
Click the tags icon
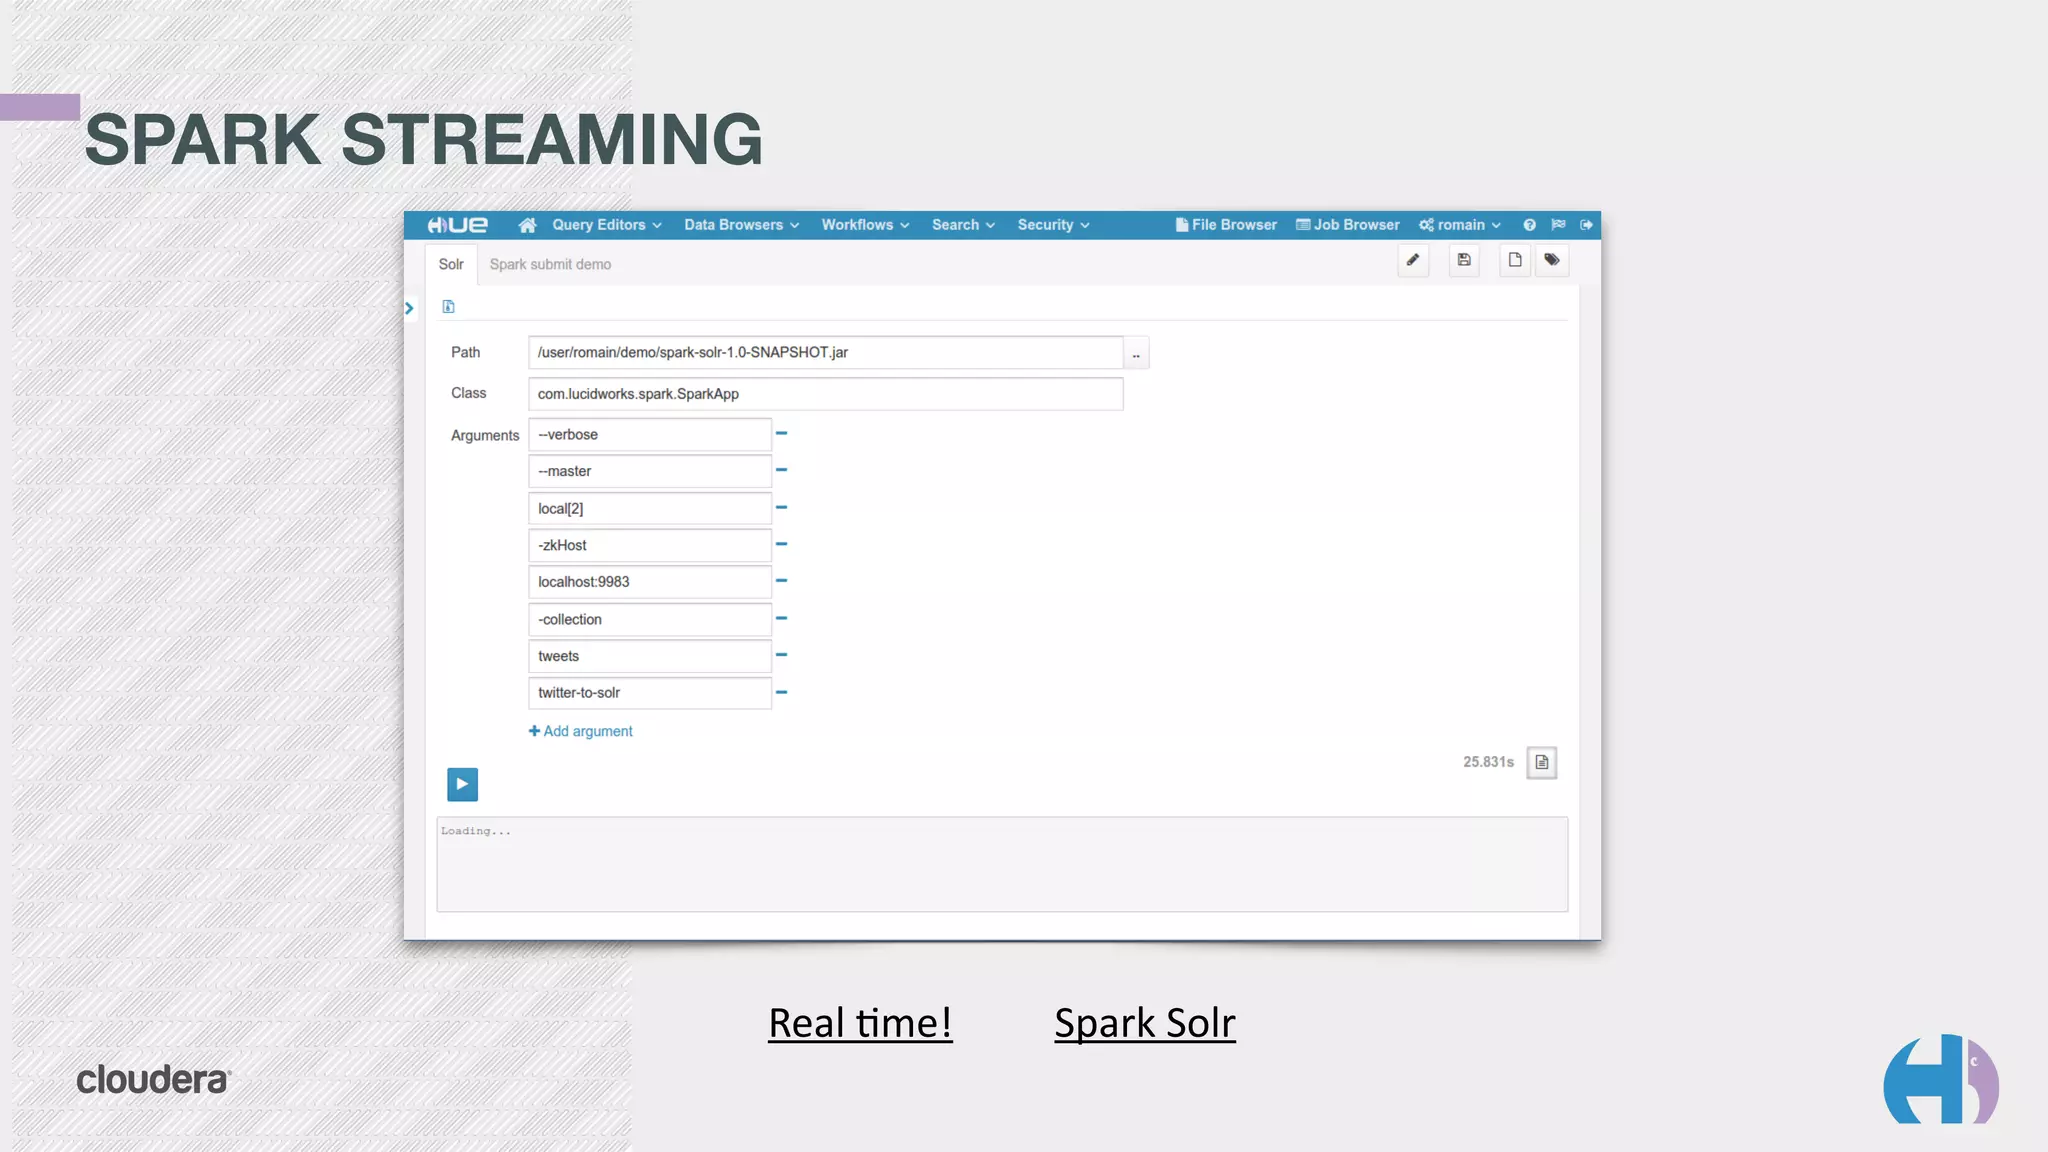(x=1552, y=261)
